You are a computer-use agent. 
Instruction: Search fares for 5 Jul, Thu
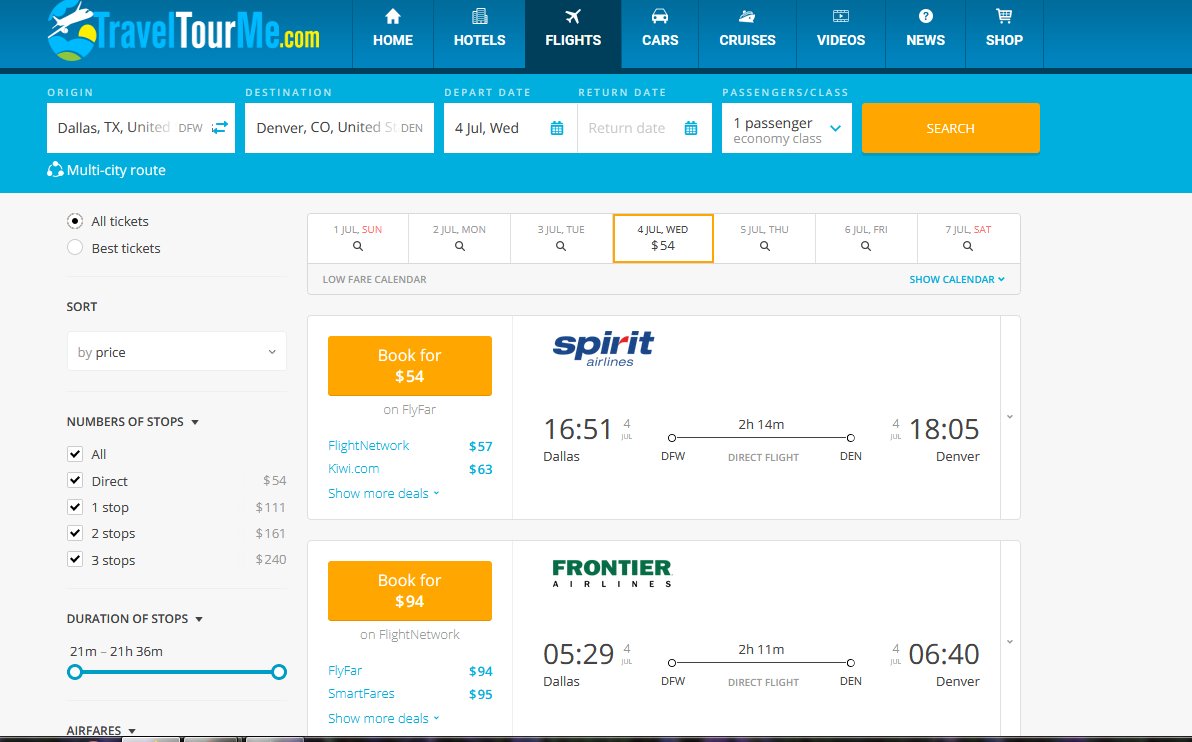coord(765,238)
